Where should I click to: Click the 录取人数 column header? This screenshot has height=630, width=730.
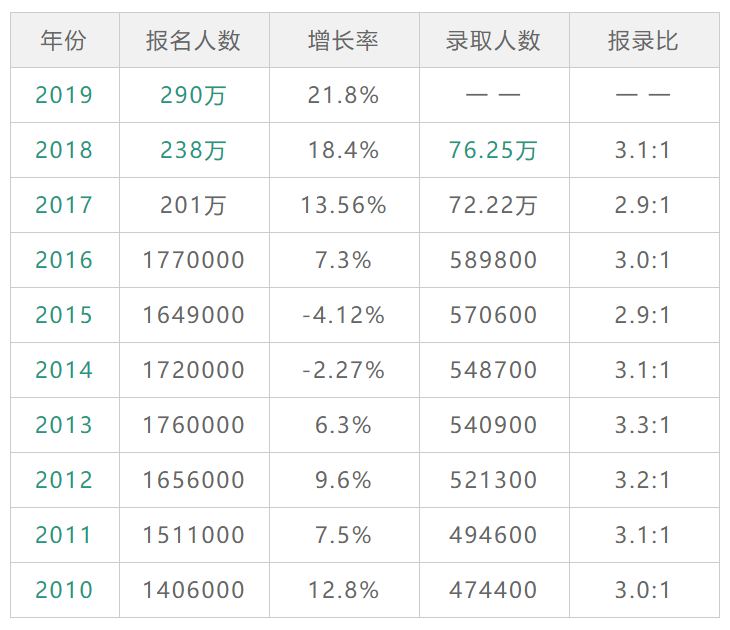click(493, 41)
